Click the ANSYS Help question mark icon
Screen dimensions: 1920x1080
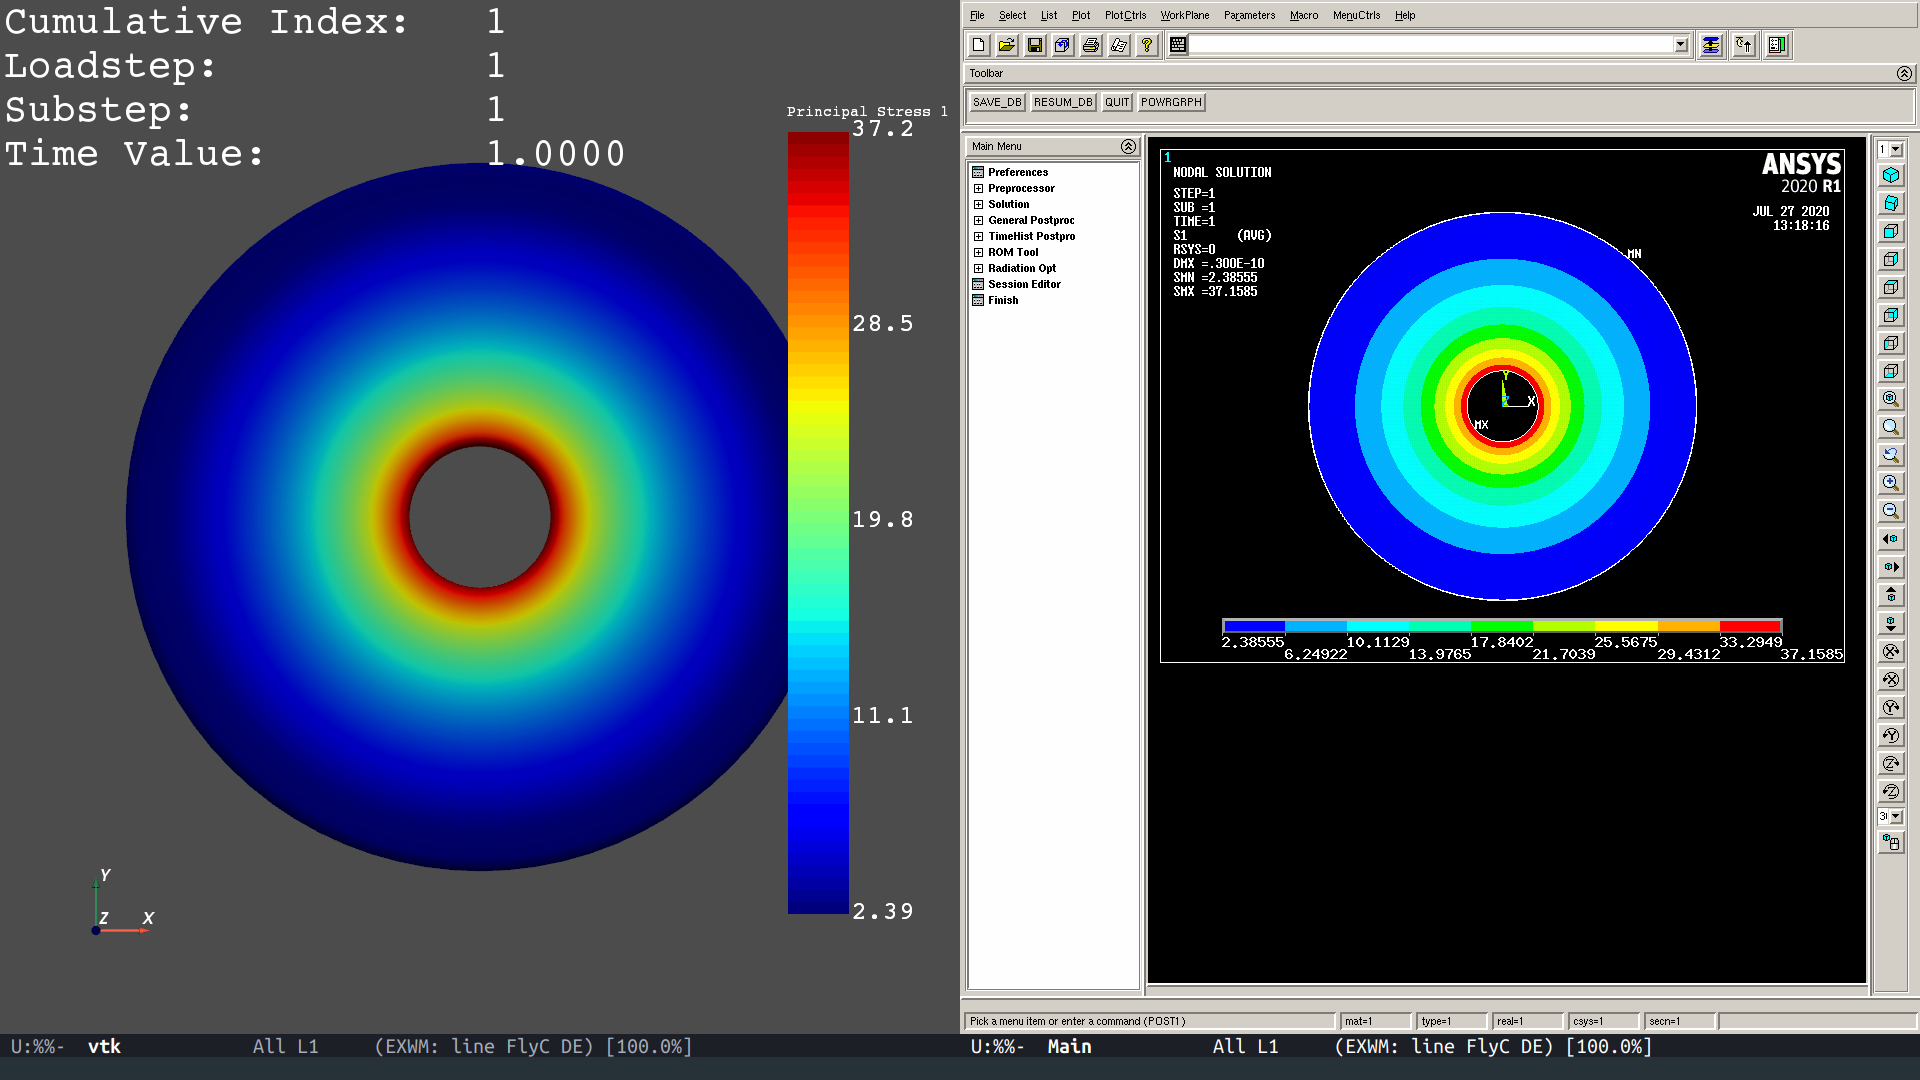click(1147, 44)
